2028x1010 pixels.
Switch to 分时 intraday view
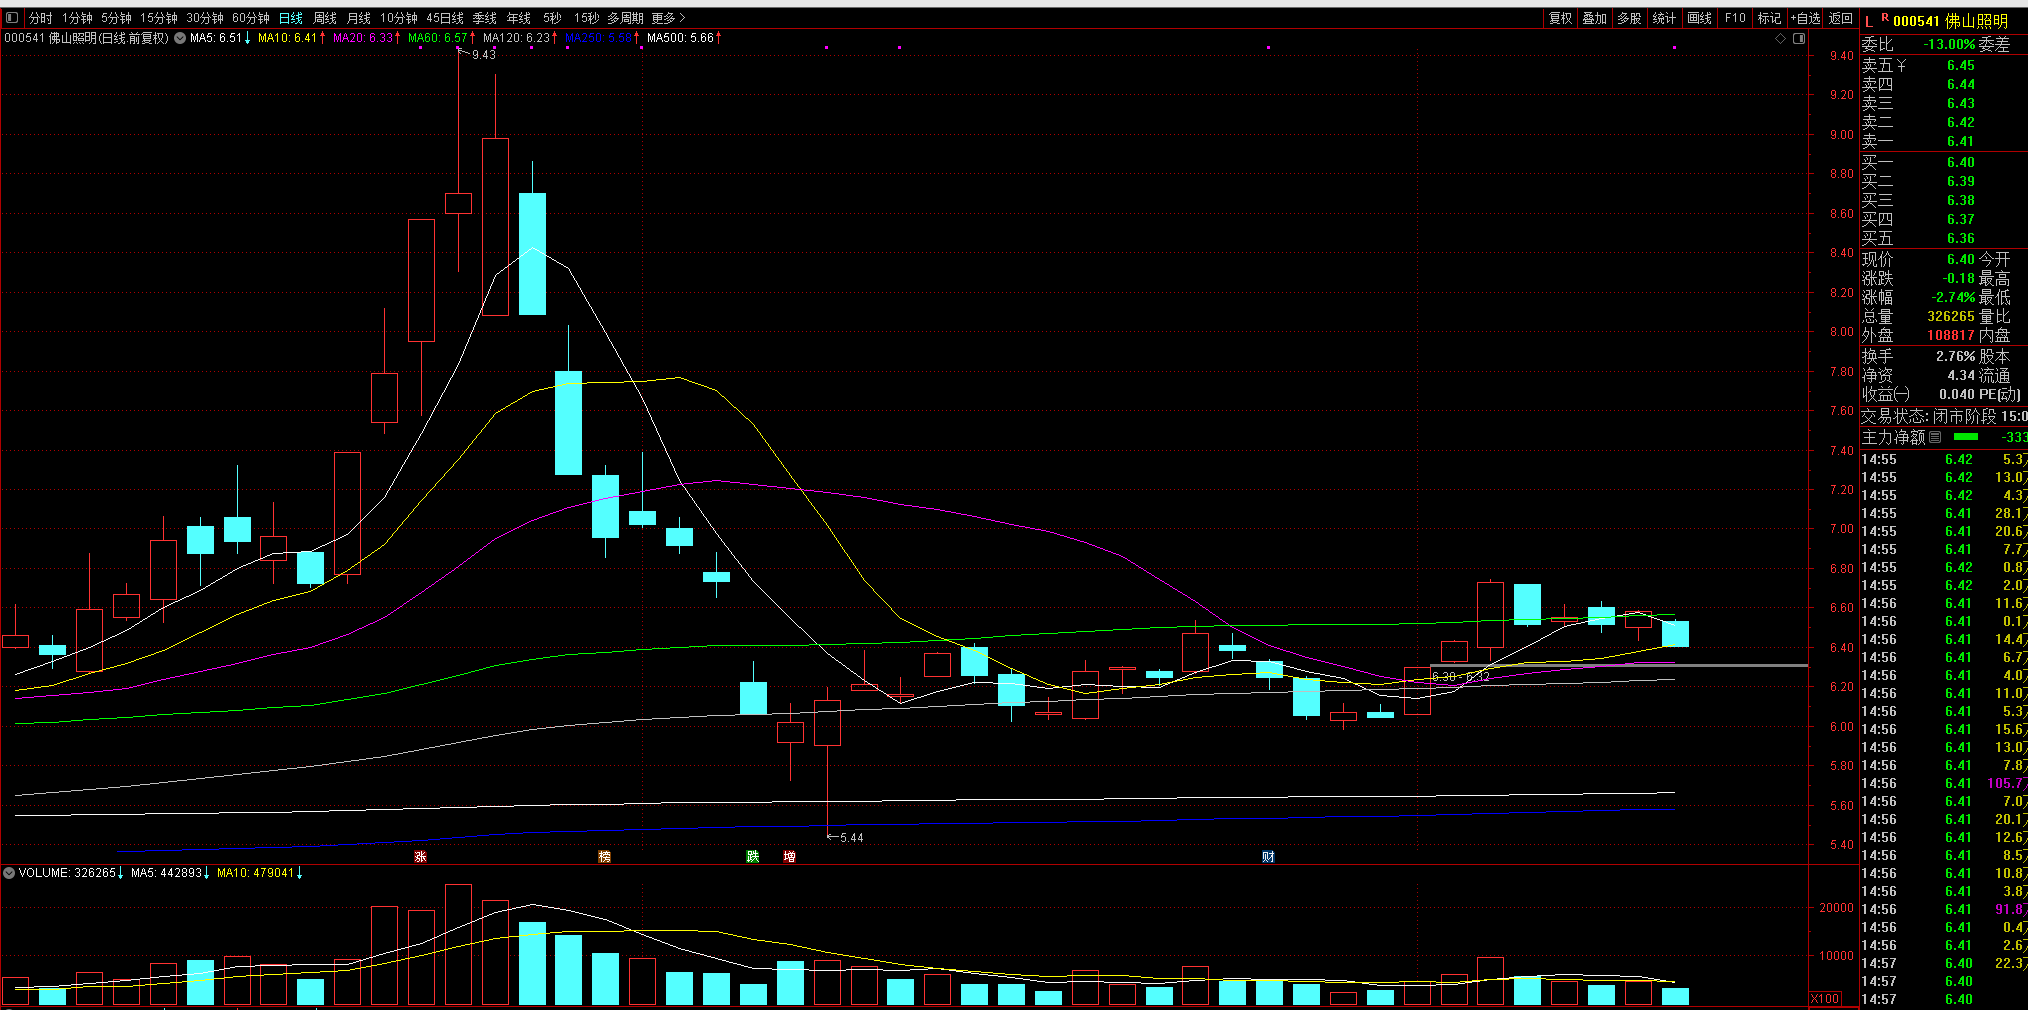tap(41, 18)
